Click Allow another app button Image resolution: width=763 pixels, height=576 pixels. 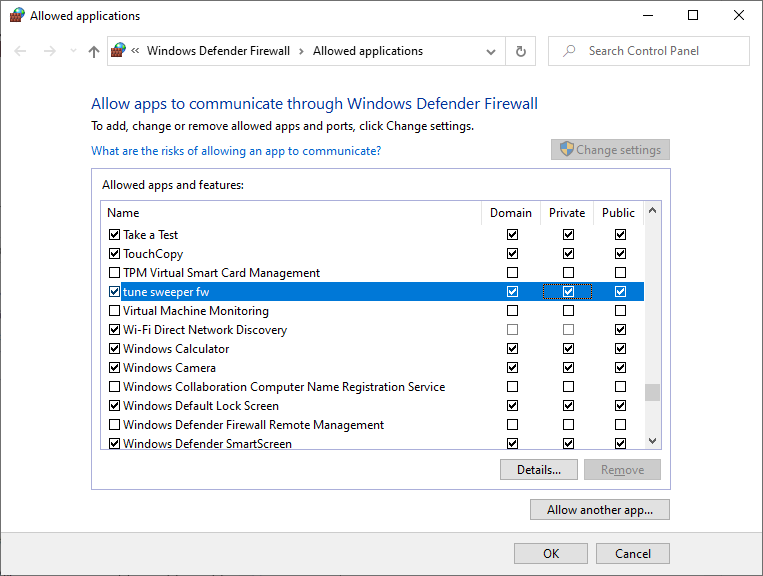click(x=600, y=510)
